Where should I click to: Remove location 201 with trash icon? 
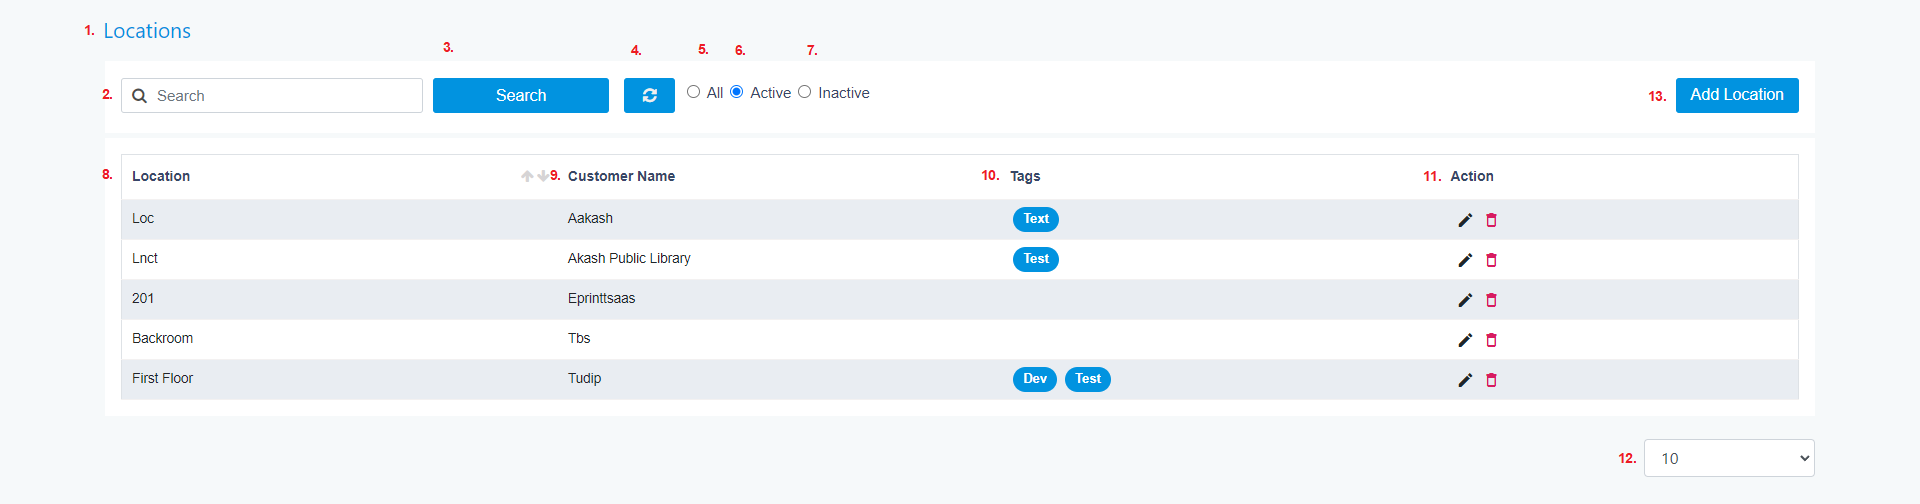[1491, 300]
